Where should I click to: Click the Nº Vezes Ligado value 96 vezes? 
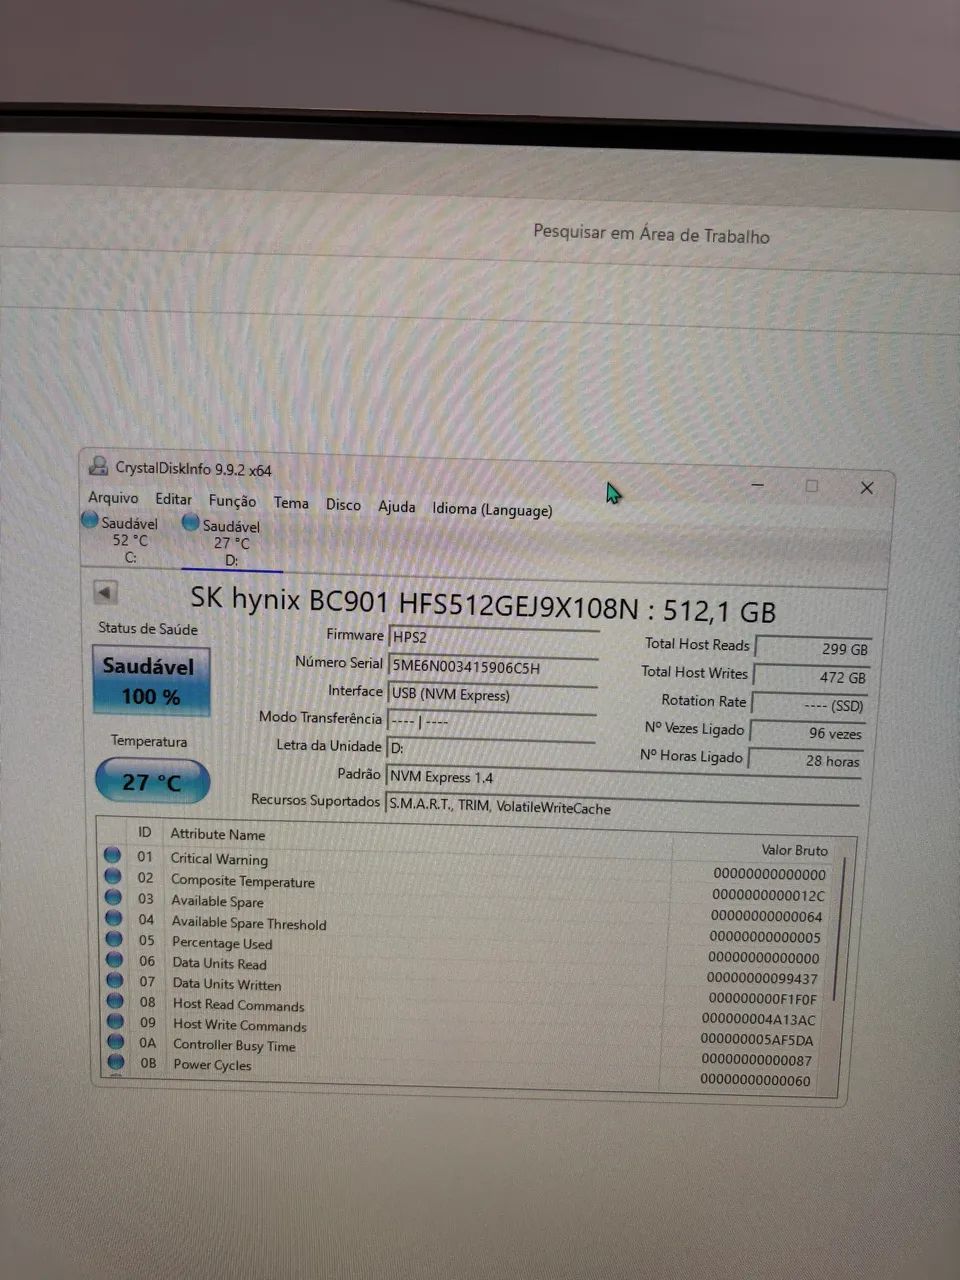[x=807, y=733]
